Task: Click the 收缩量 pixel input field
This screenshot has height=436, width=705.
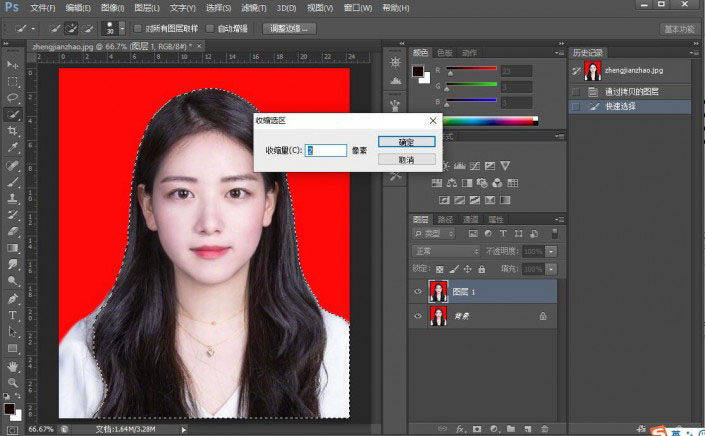Action: (x=326, y=150)
